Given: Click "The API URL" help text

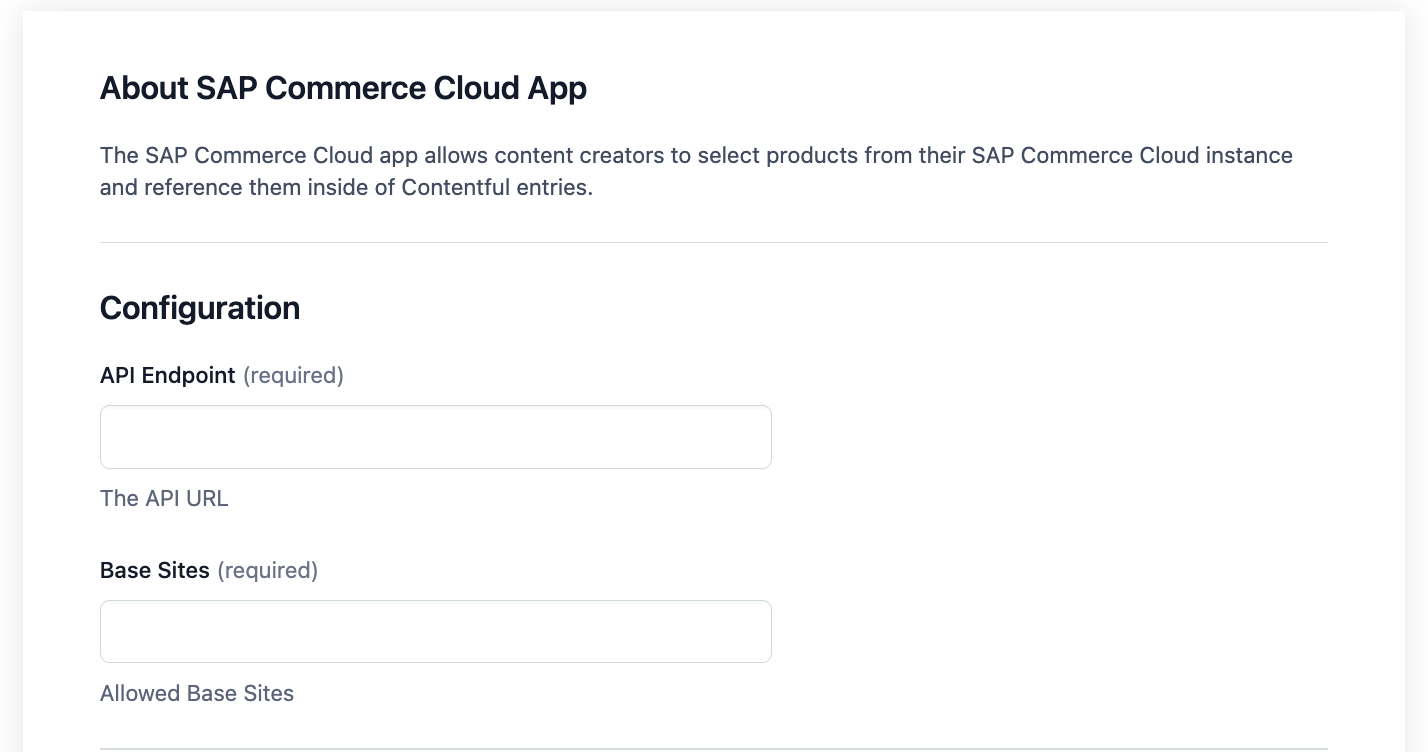Looking at the screenshot, I should coord(164,498).
